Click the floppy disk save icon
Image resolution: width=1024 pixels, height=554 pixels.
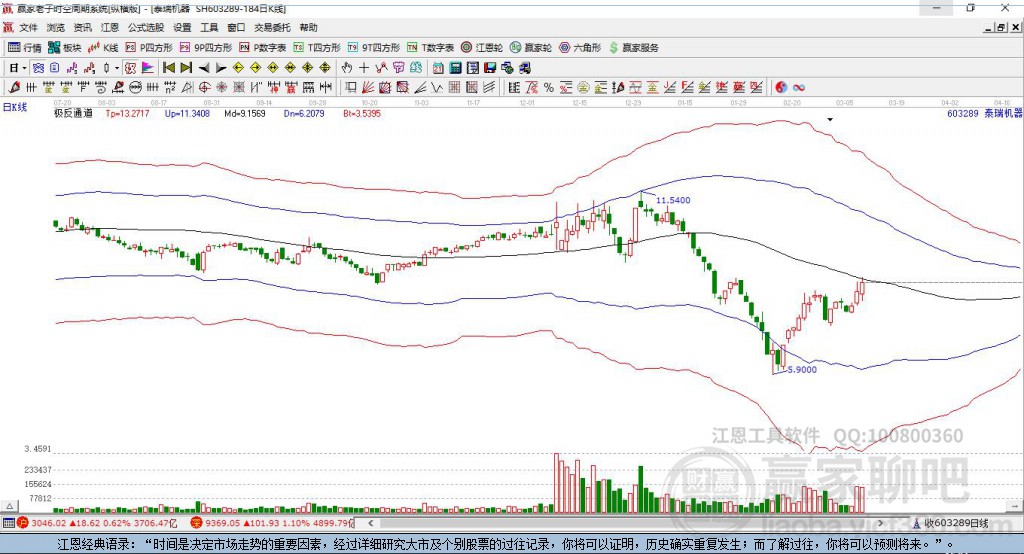pyautogui.click(x=490, y=68)
